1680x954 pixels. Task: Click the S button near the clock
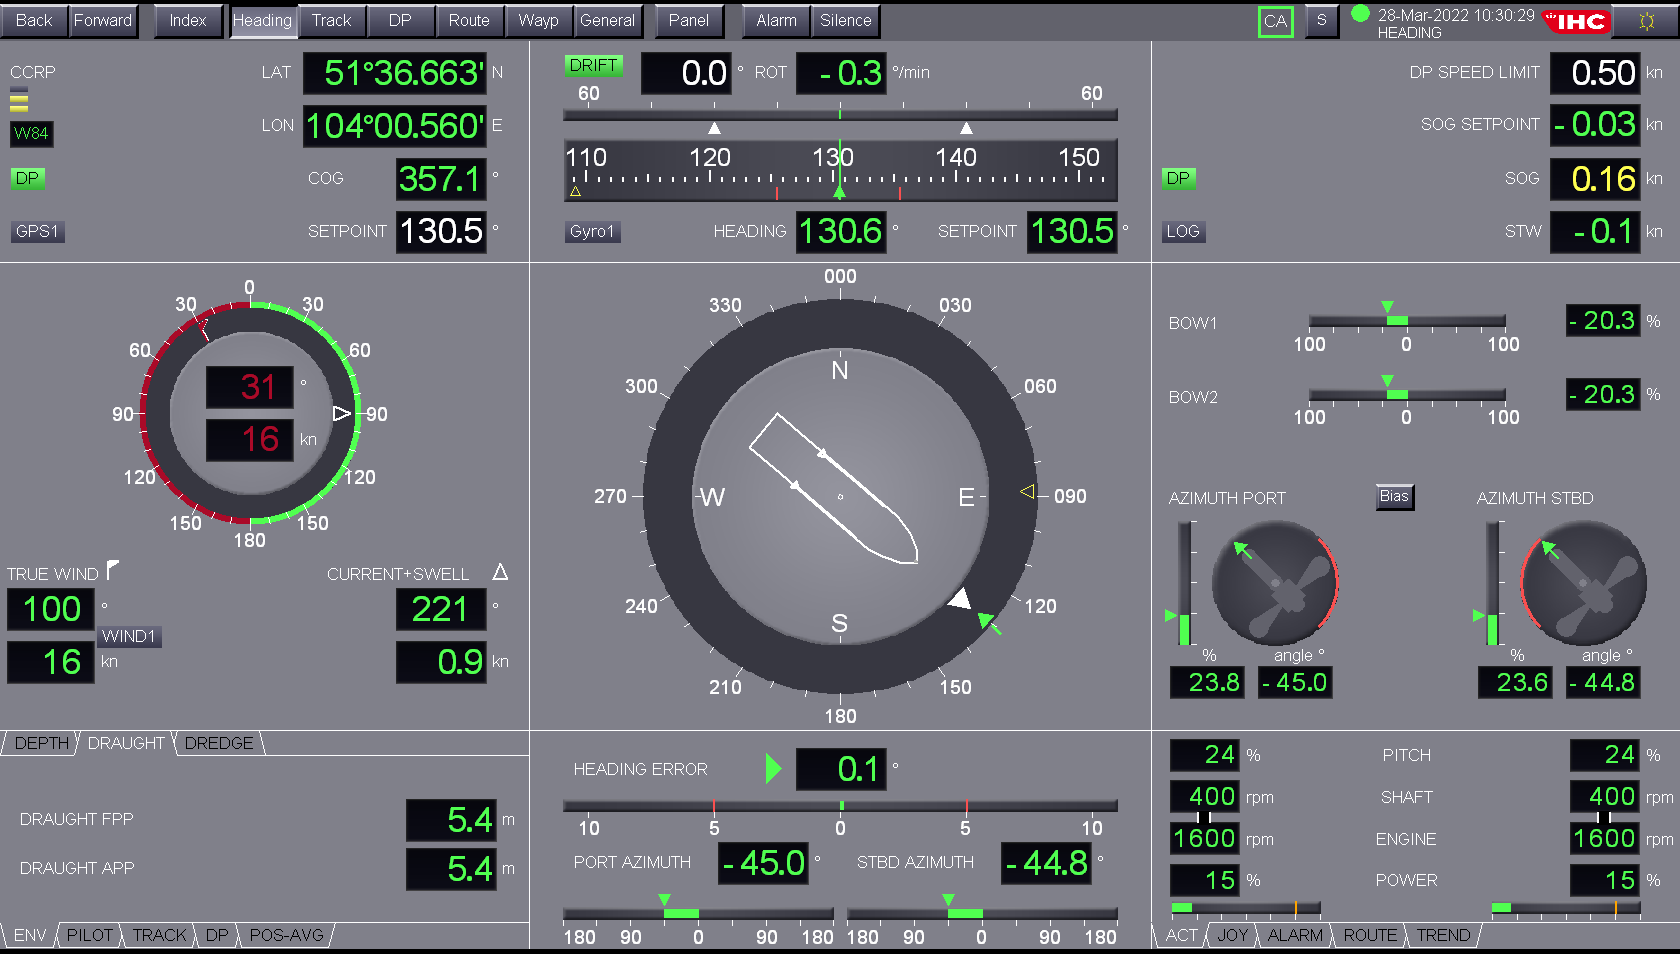(1321, 20)
